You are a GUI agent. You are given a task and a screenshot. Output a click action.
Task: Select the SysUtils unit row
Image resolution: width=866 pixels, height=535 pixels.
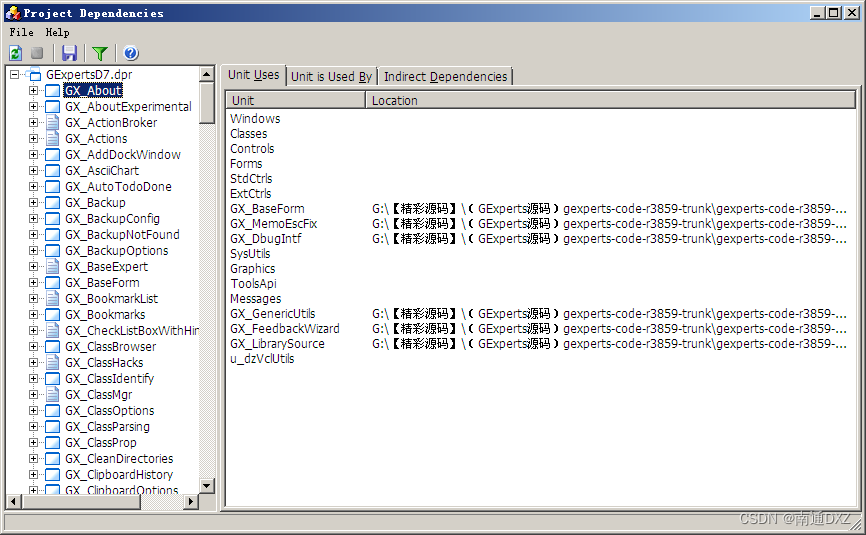[250, 253]
